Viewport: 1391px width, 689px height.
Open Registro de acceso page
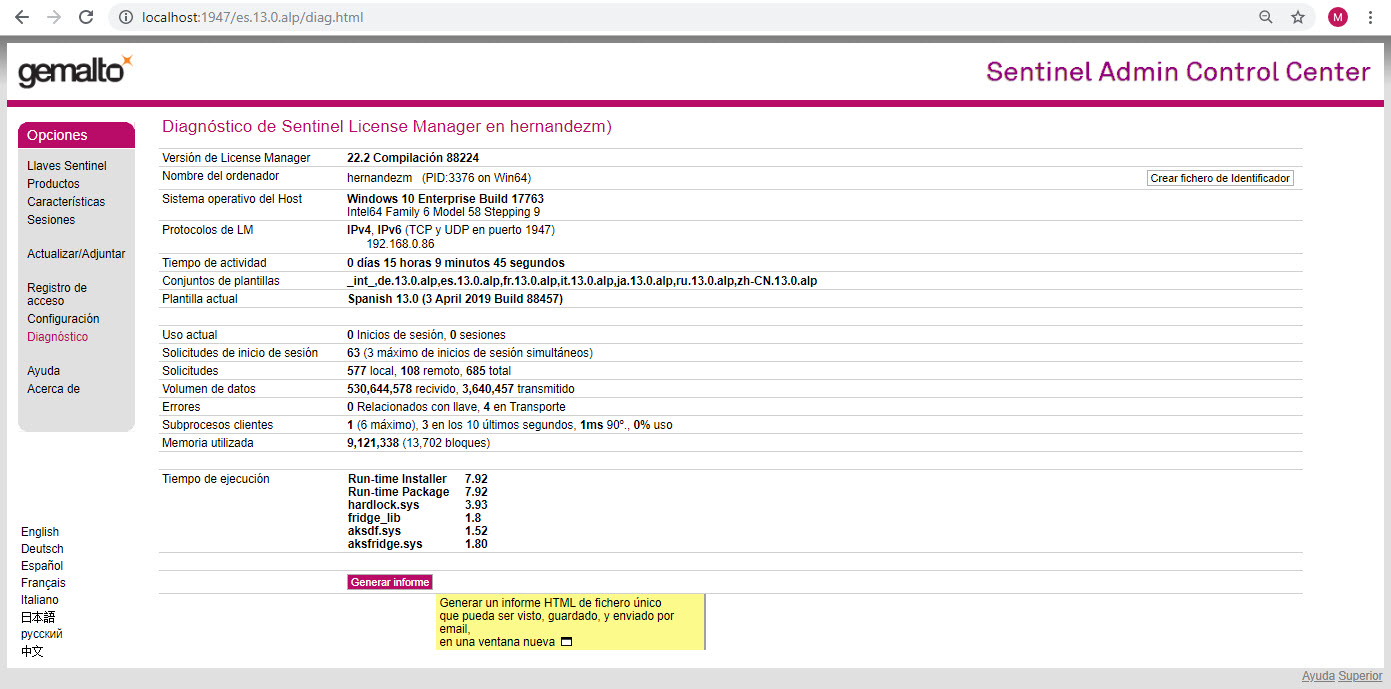57,294
